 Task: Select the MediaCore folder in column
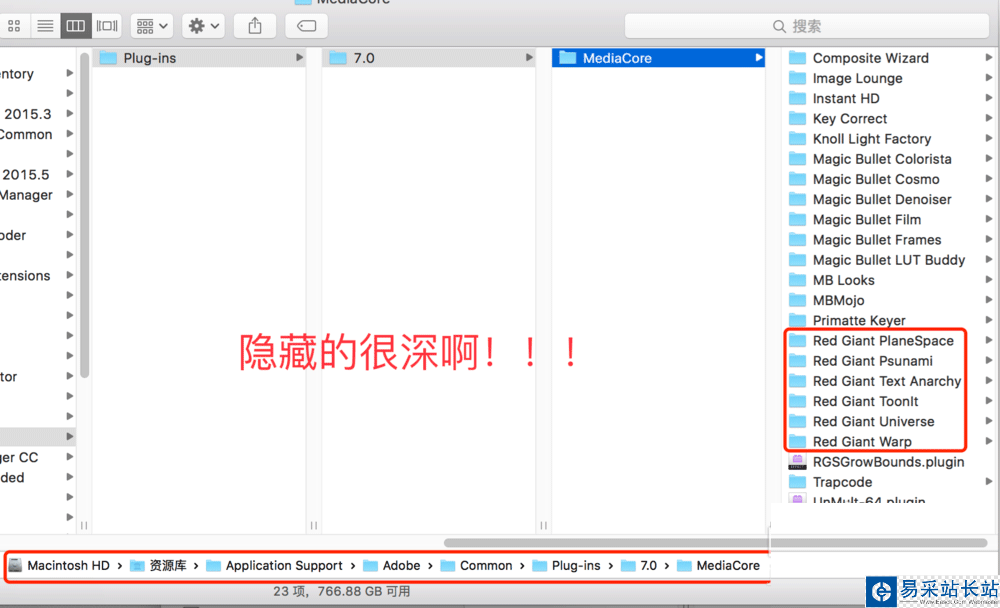point(658,58)
